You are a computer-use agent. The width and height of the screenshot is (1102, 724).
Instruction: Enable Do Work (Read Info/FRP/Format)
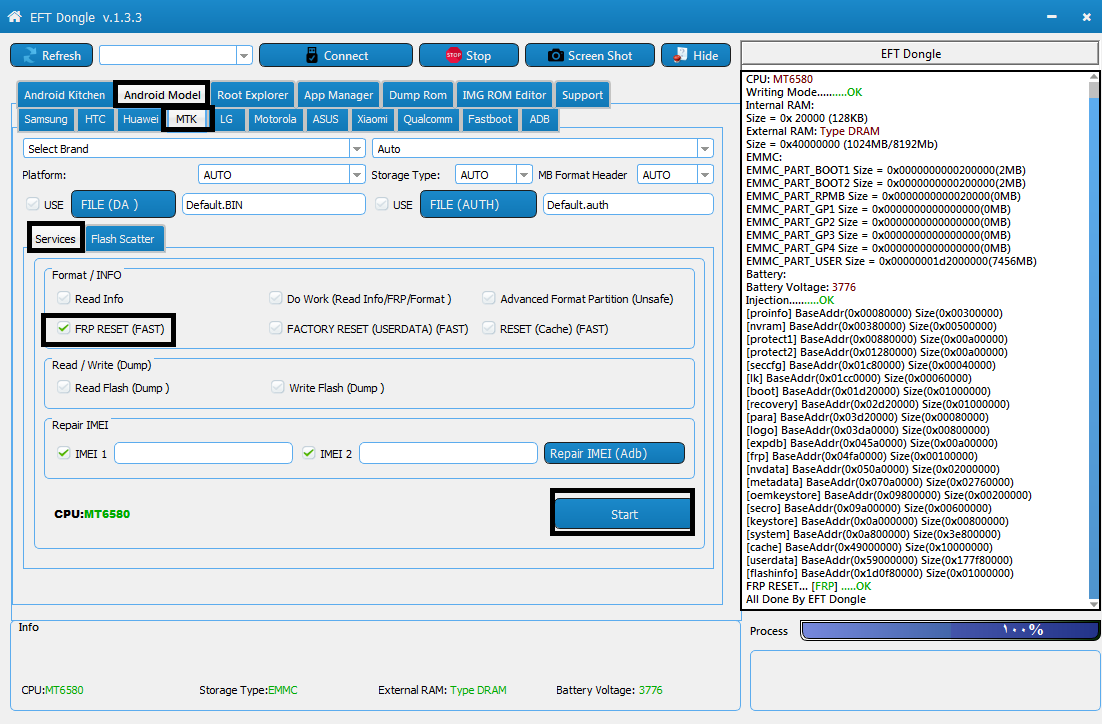click(276, 298)
